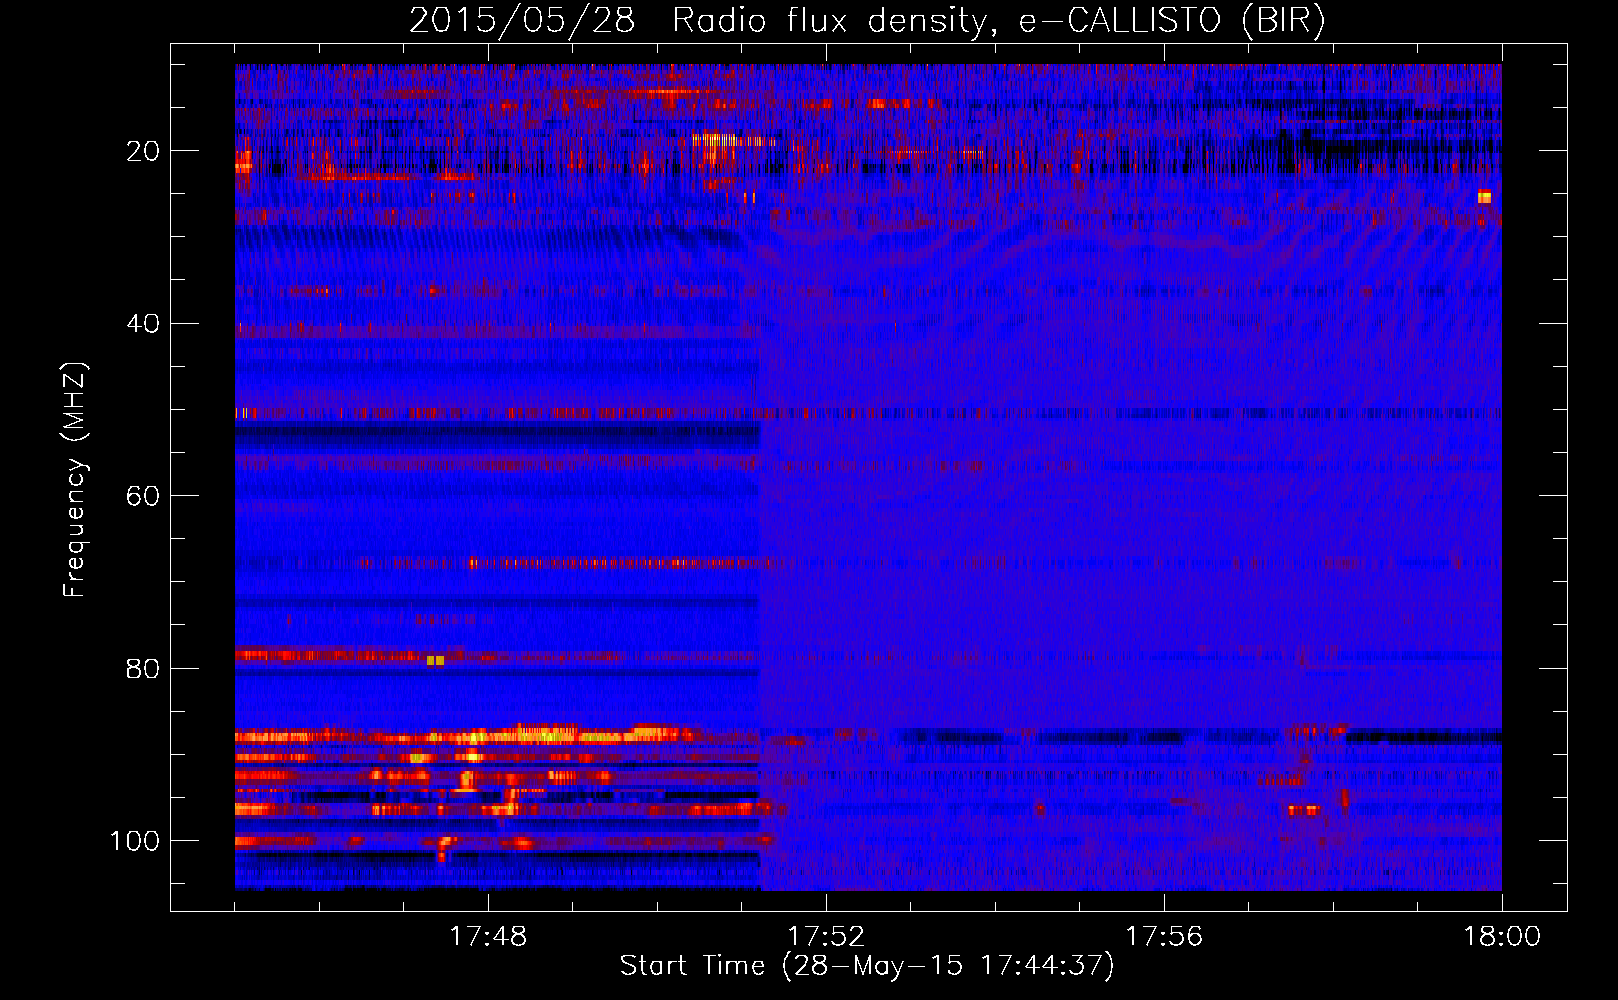Click the 17:56 time tick label
Screen dimensions: 1618x1000
[1164, 937]
